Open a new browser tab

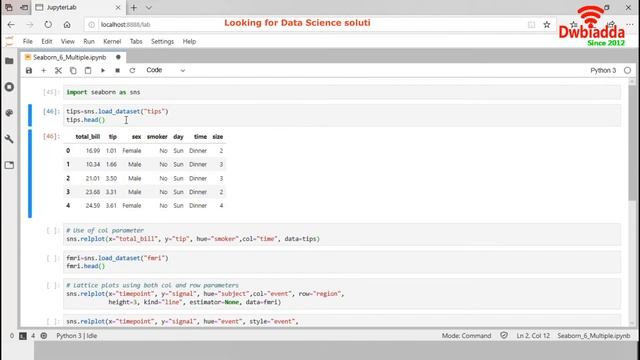[x=133, y=8]
